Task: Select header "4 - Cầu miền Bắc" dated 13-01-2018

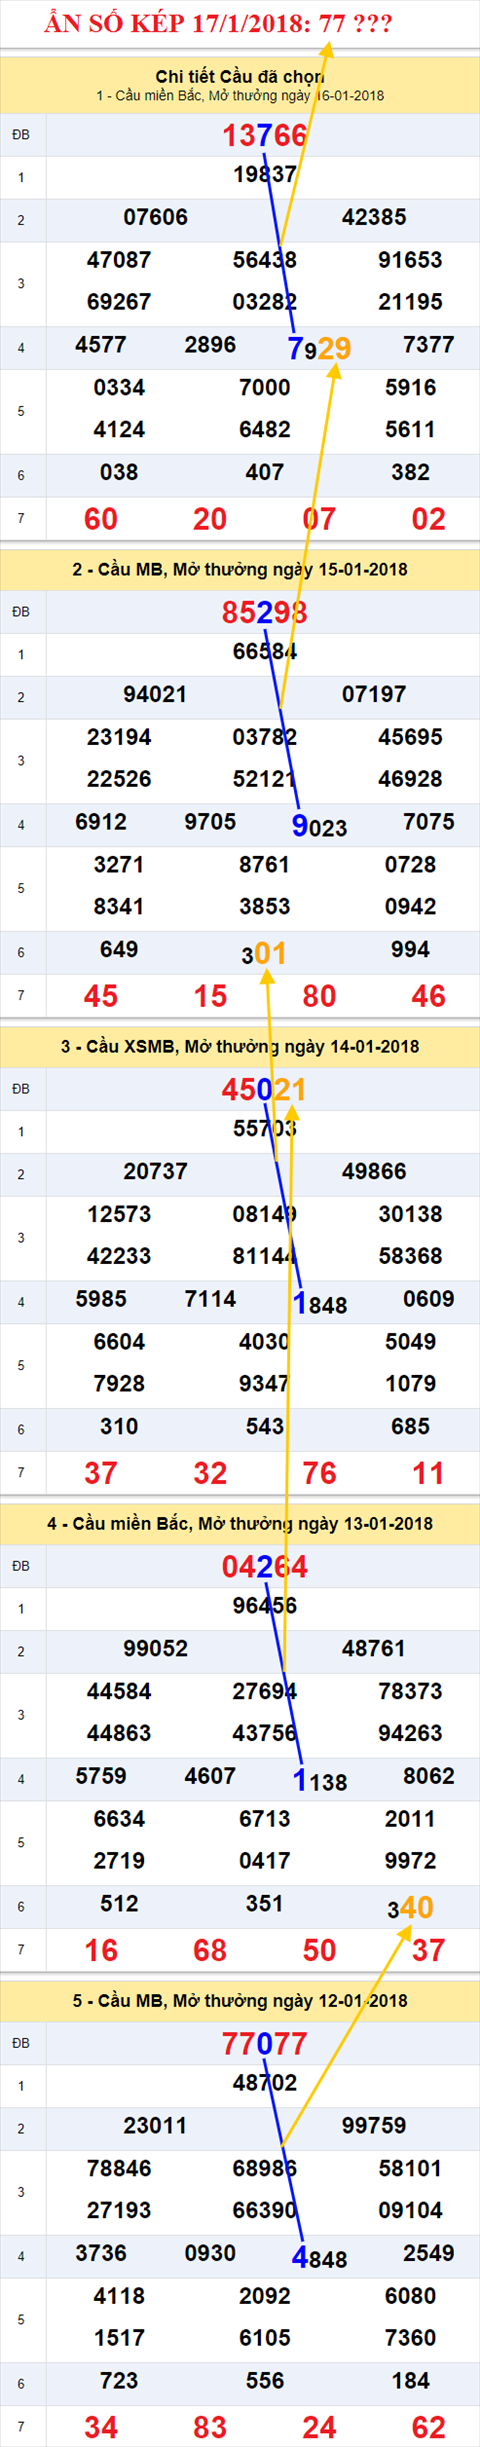Action: coord(240,1524)
